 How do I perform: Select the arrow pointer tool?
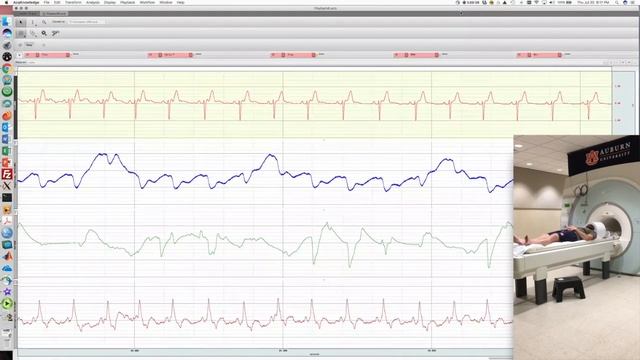[21, 22]
